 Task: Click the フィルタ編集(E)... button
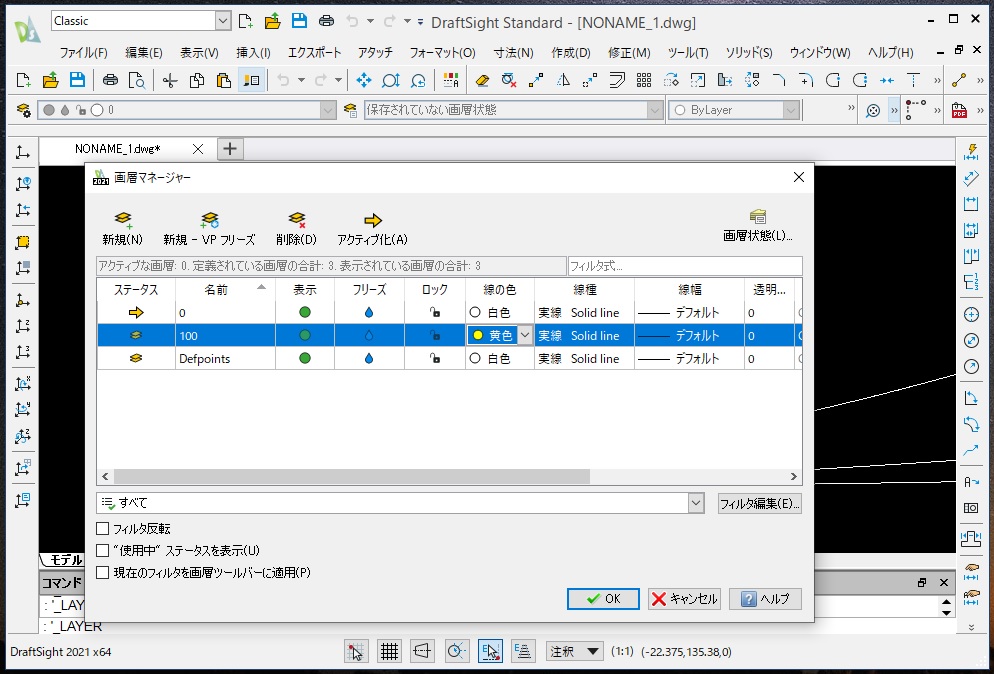coord(759,503)
